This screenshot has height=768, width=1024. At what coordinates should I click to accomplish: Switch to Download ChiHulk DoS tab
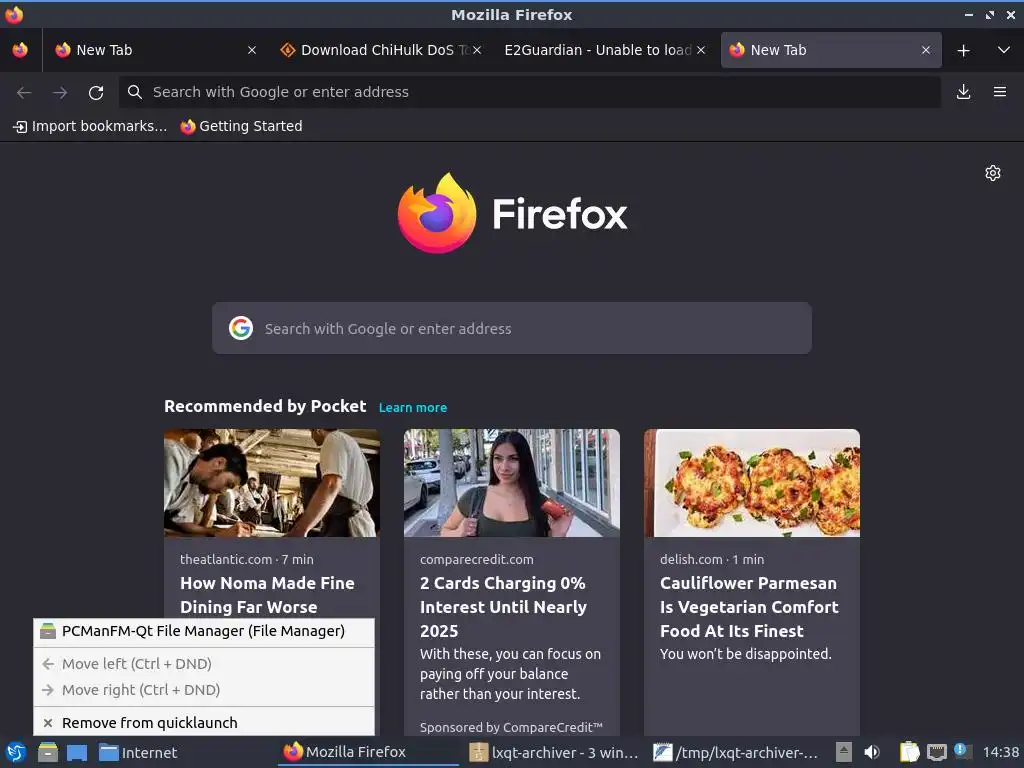(x=379, y=50)
